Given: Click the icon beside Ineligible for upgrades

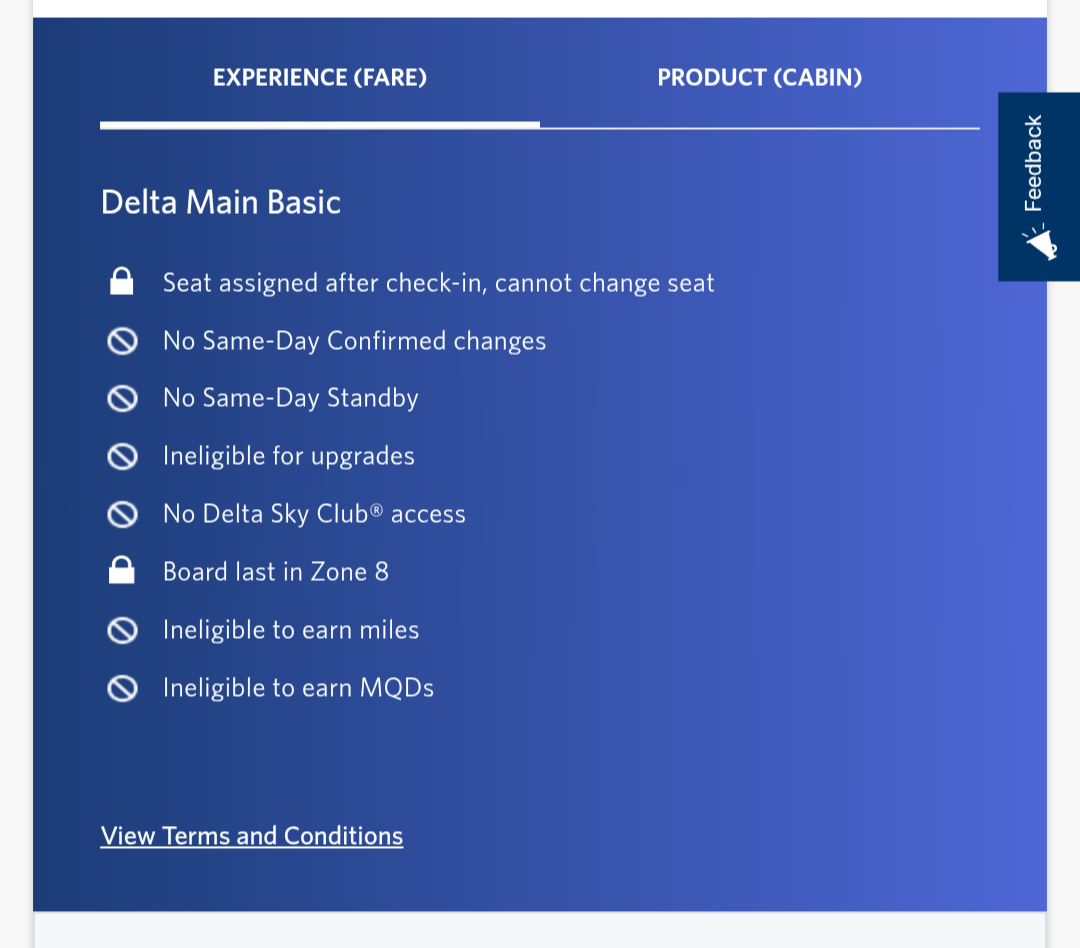Looking at the screenshot, I should tap(121, 456).
